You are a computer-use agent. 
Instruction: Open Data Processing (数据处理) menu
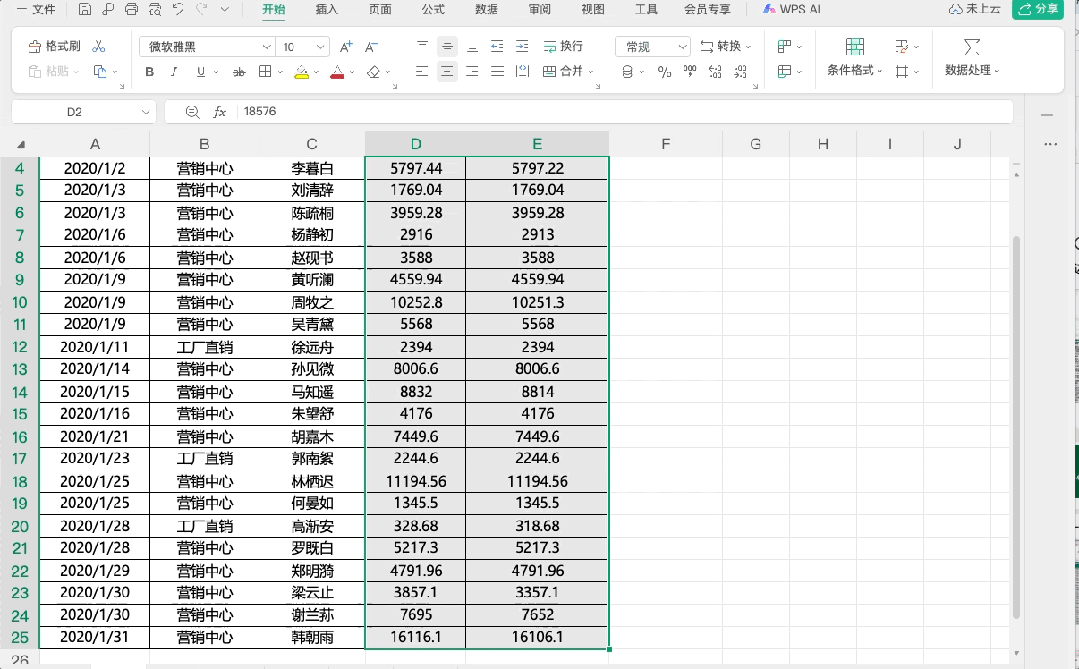click(x=972, y=70)
